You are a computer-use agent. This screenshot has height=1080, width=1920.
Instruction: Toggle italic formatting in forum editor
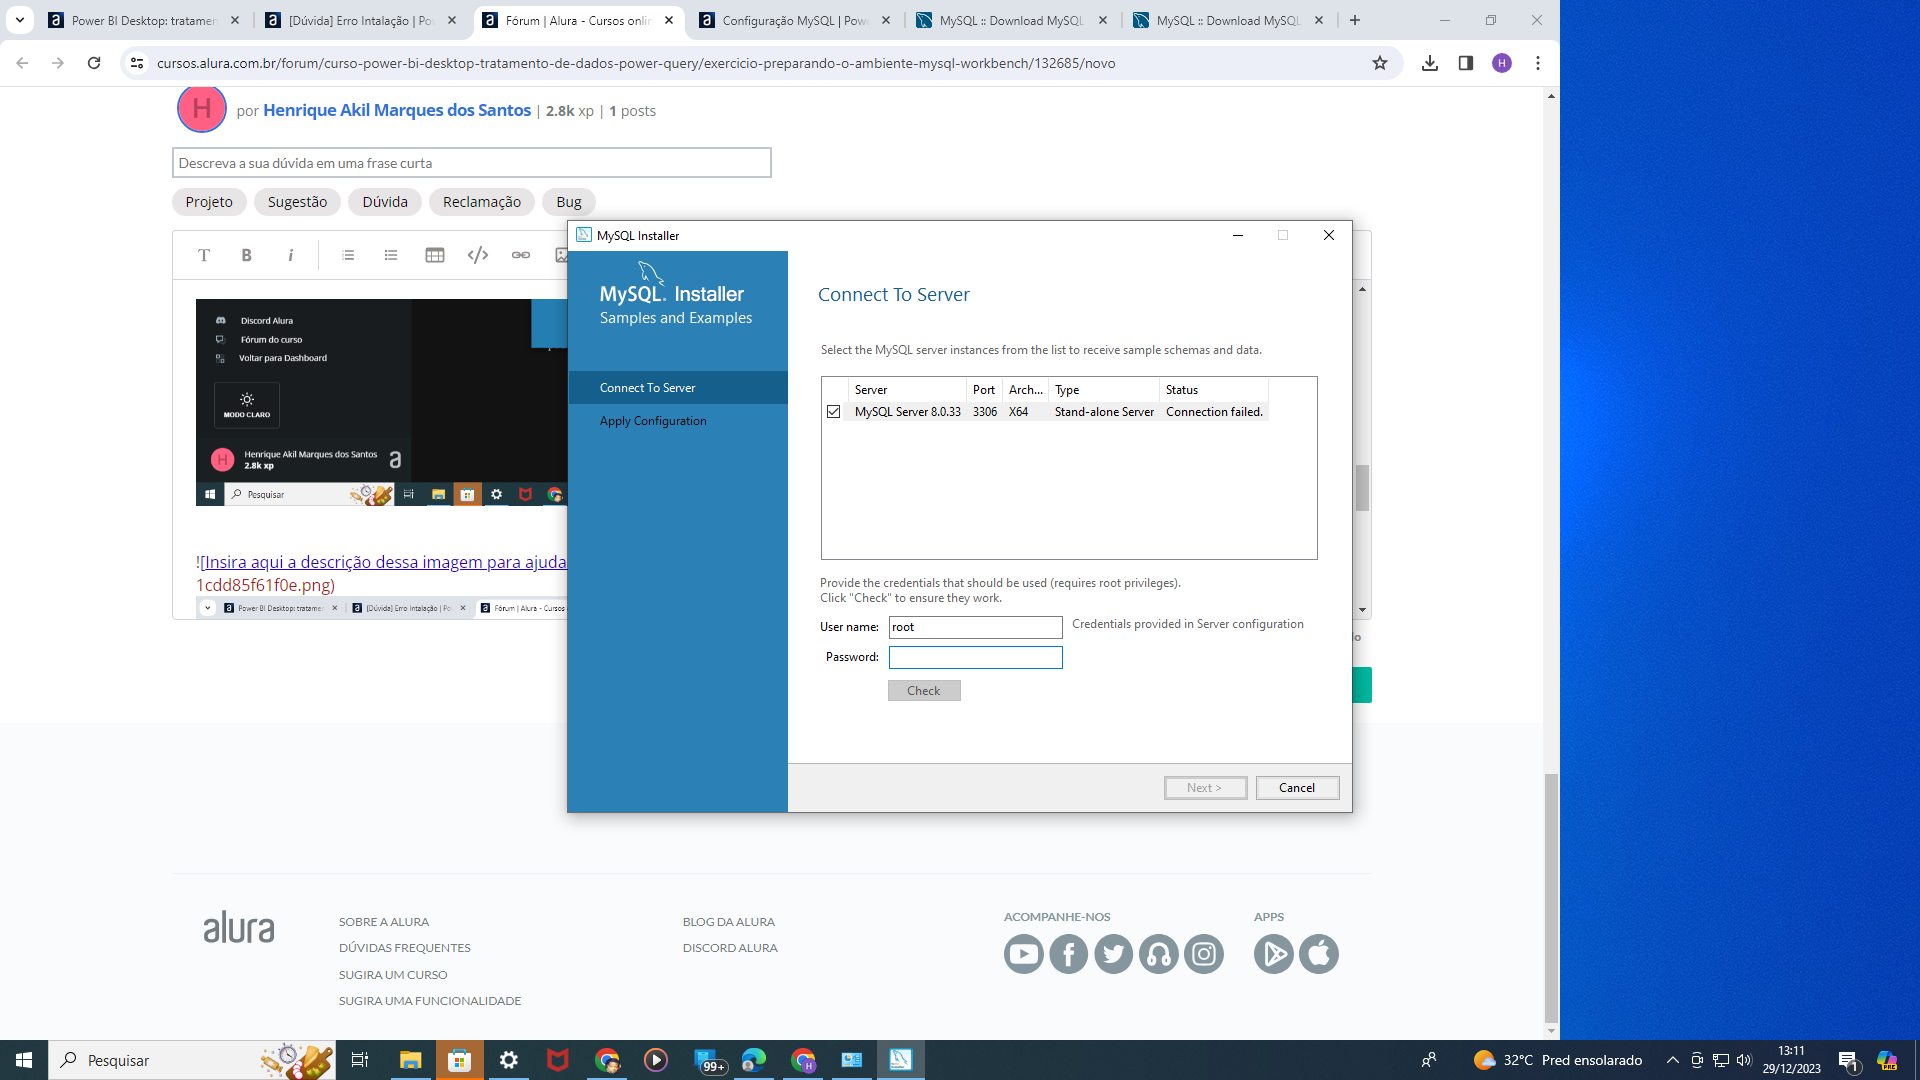coord(290,255)
